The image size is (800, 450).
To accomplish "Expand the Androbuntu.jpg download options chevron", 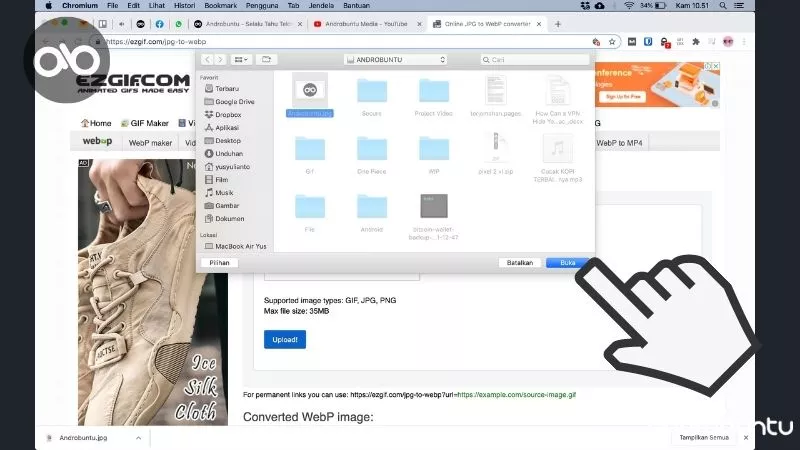I will 138,438.
